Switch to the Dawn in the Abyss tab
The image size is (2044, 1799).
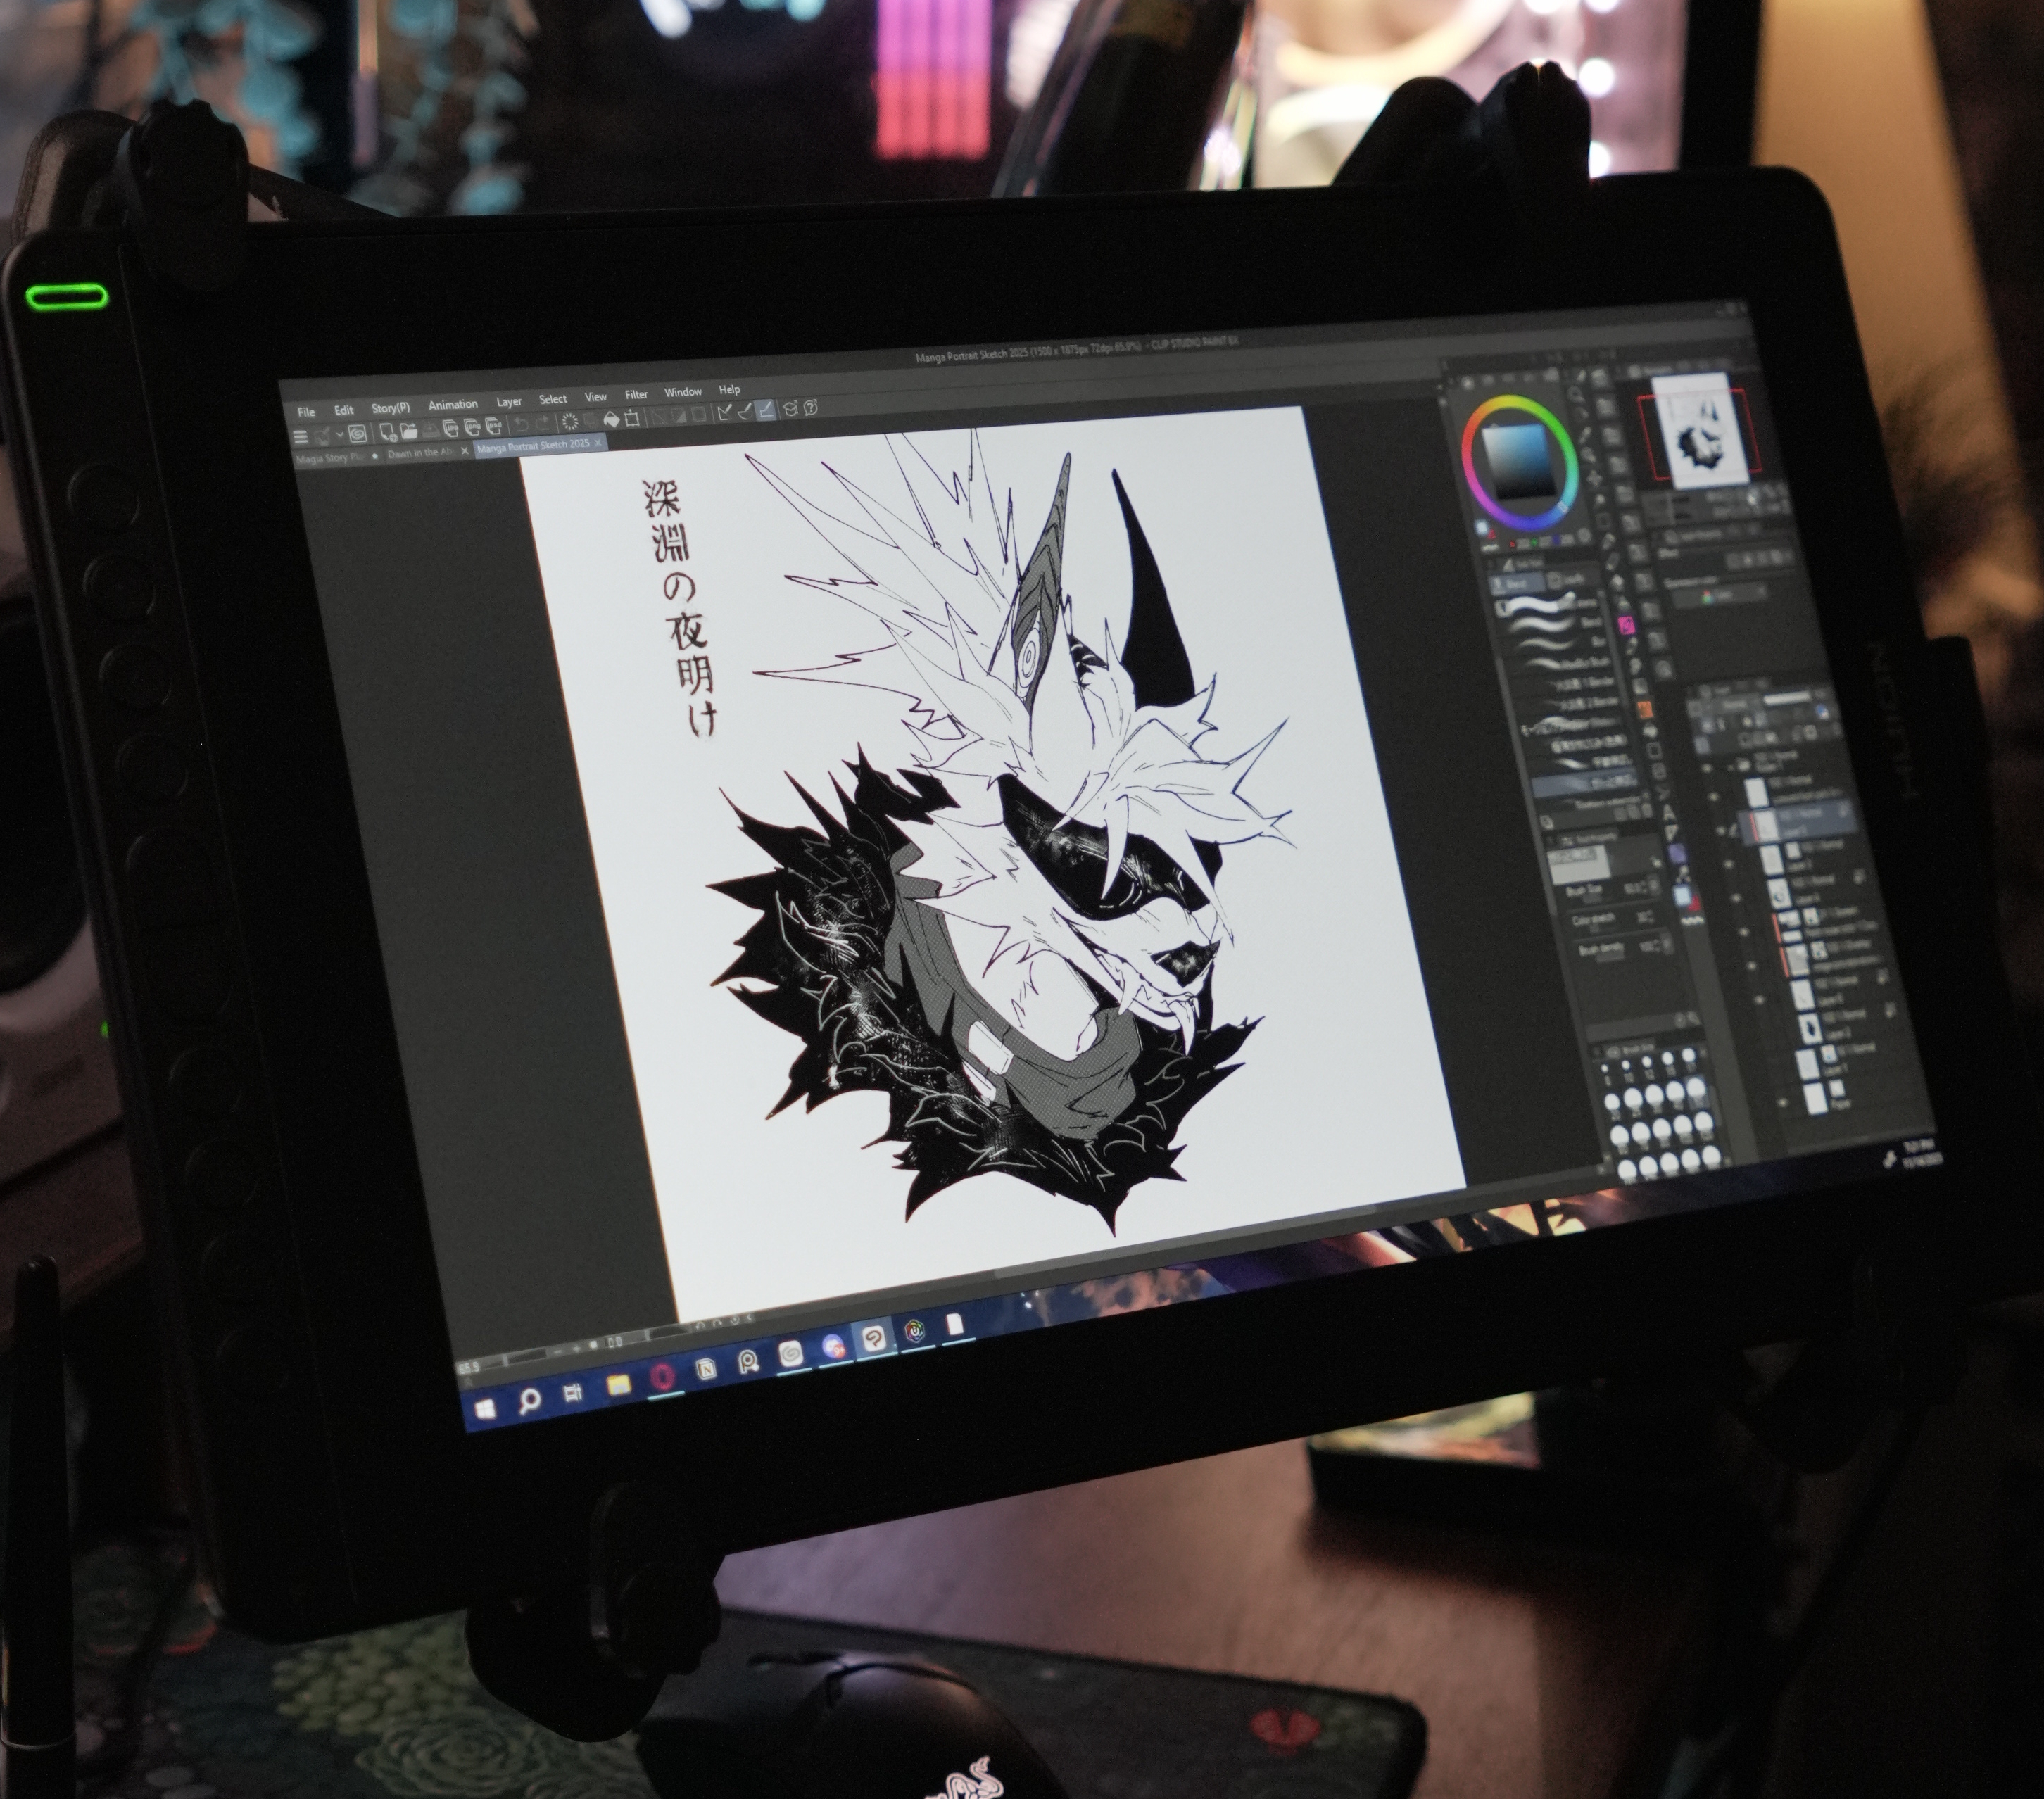(420, 452)
